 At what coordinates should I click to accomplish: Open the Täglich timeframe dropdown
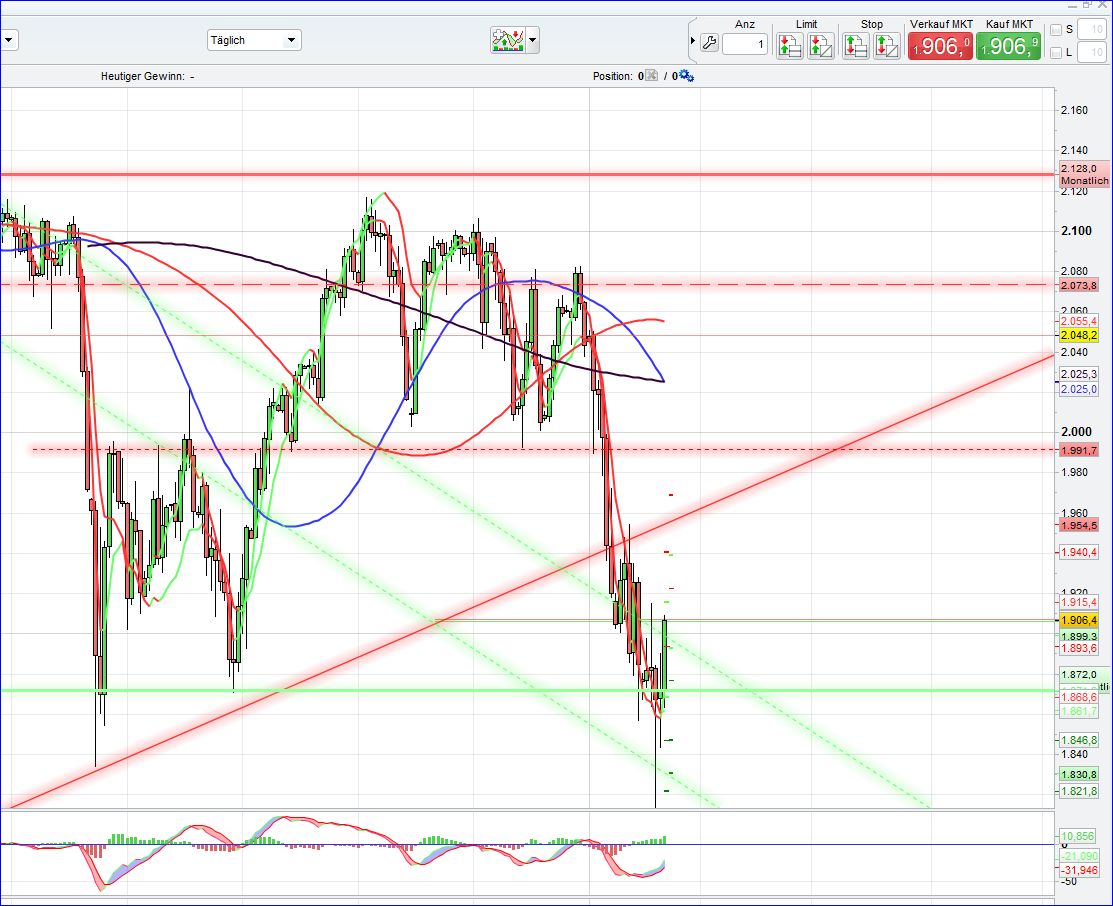(x=254, y=40)
